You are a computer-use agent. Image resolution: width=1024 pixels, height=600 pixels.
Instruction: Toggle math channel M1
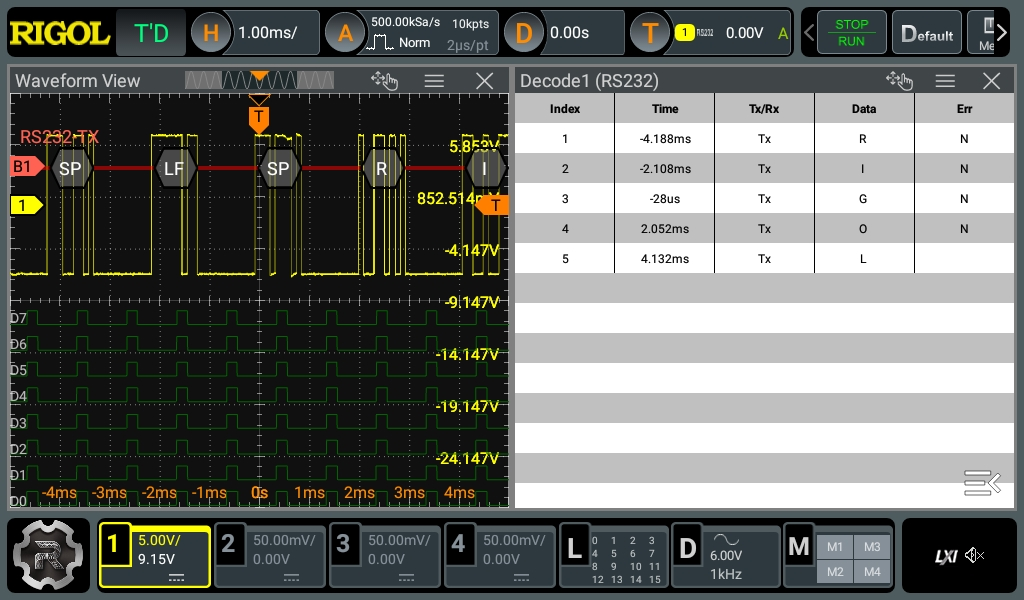[x=835, y=547]
